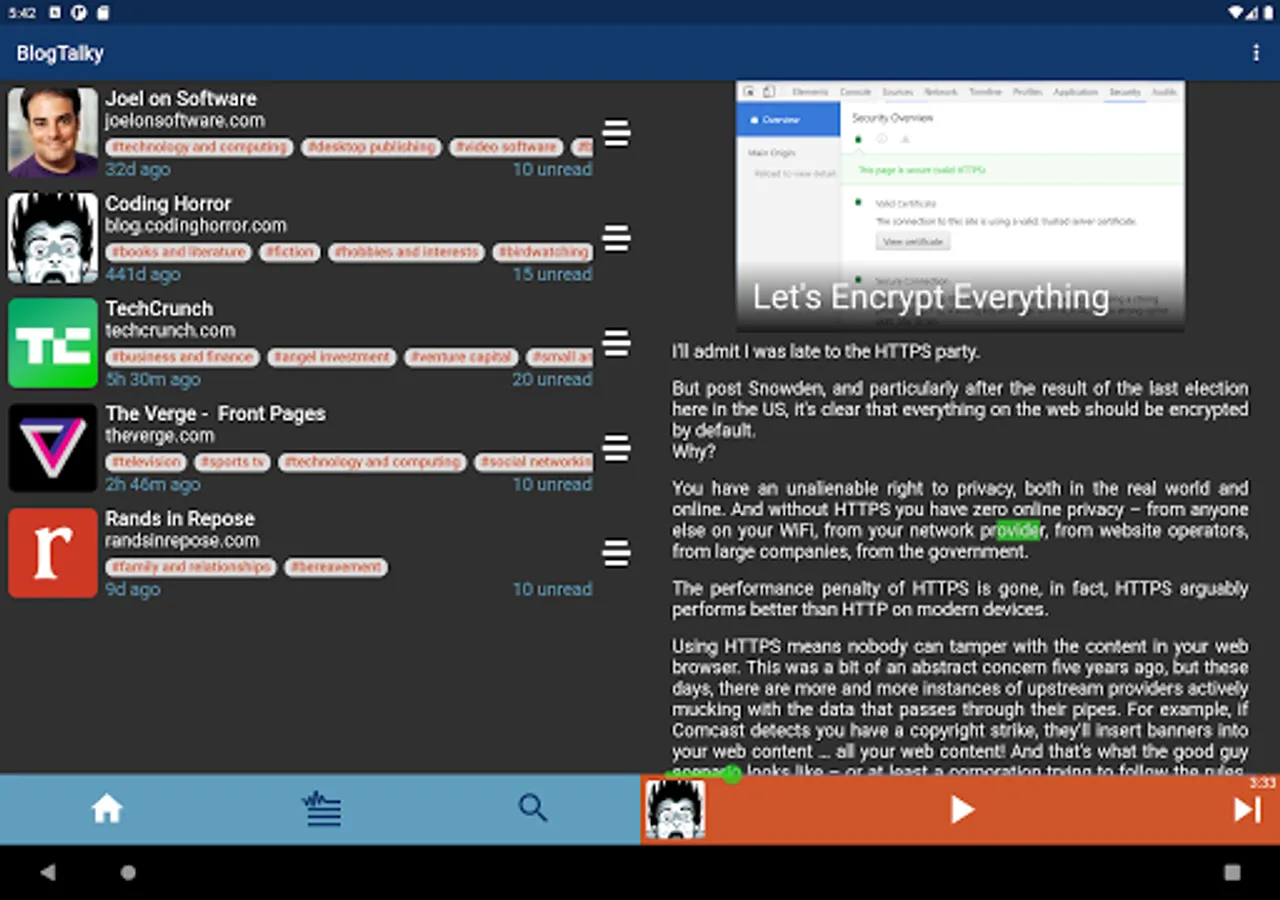Skip to the next article

(1247, 809)
